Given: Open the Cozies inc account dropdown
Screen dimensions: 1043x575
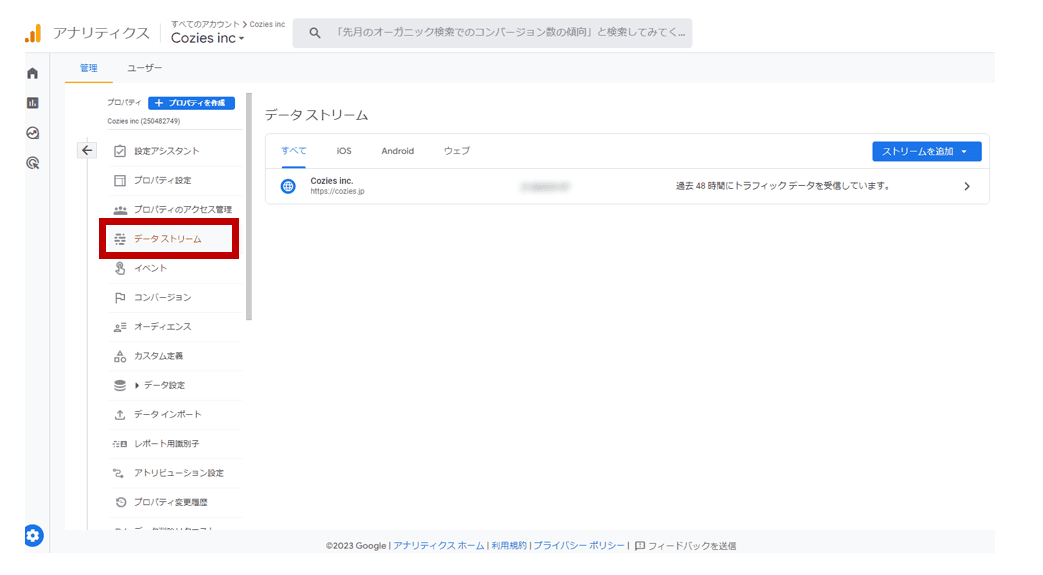Looking at the screenshot, I should (208, 38).
